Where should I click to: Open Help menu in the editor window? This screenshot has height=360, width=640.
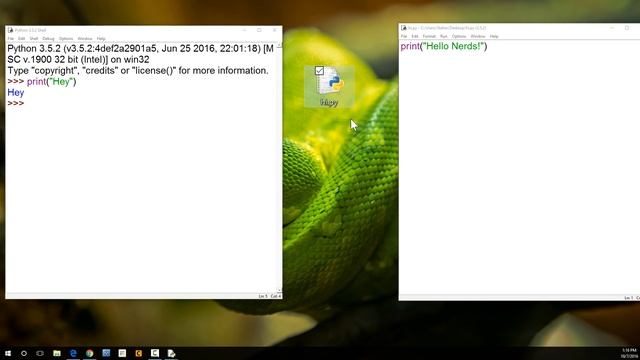tap(494, 36)
